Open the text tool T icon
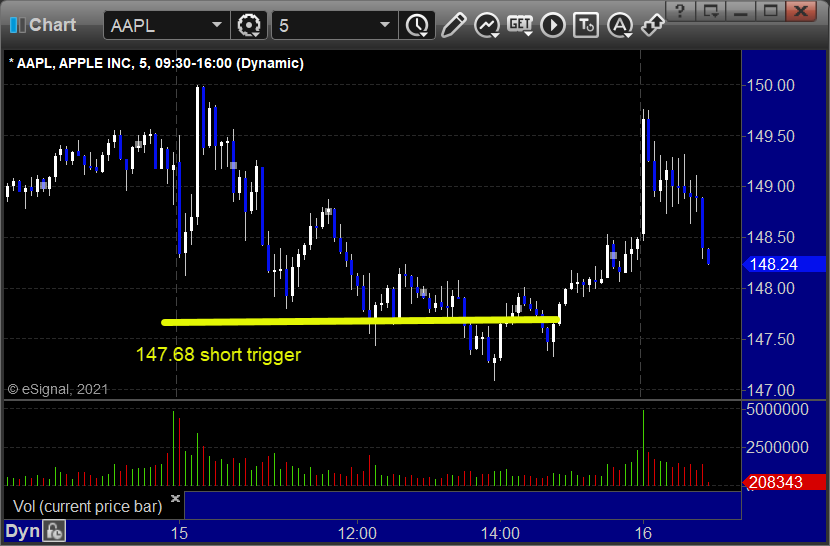The width and height of the screenshot is (830, 546). 586,25
